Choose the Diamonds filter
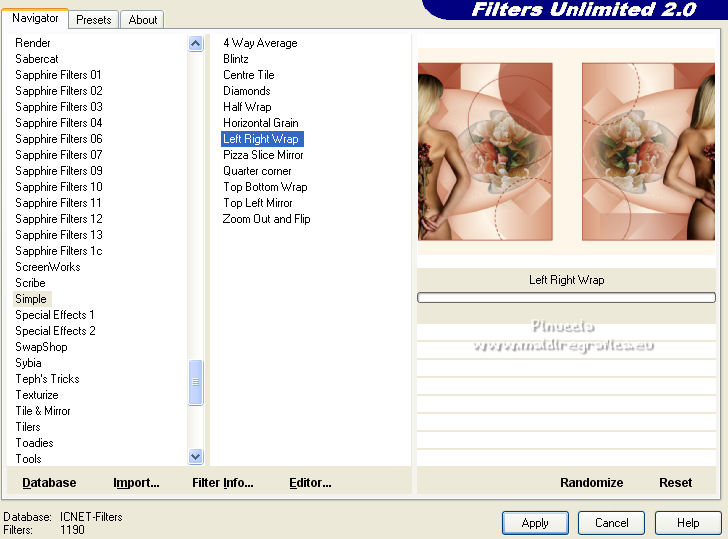Image resolution: width=728 pixels, height=539 pixels. [247, 91]
